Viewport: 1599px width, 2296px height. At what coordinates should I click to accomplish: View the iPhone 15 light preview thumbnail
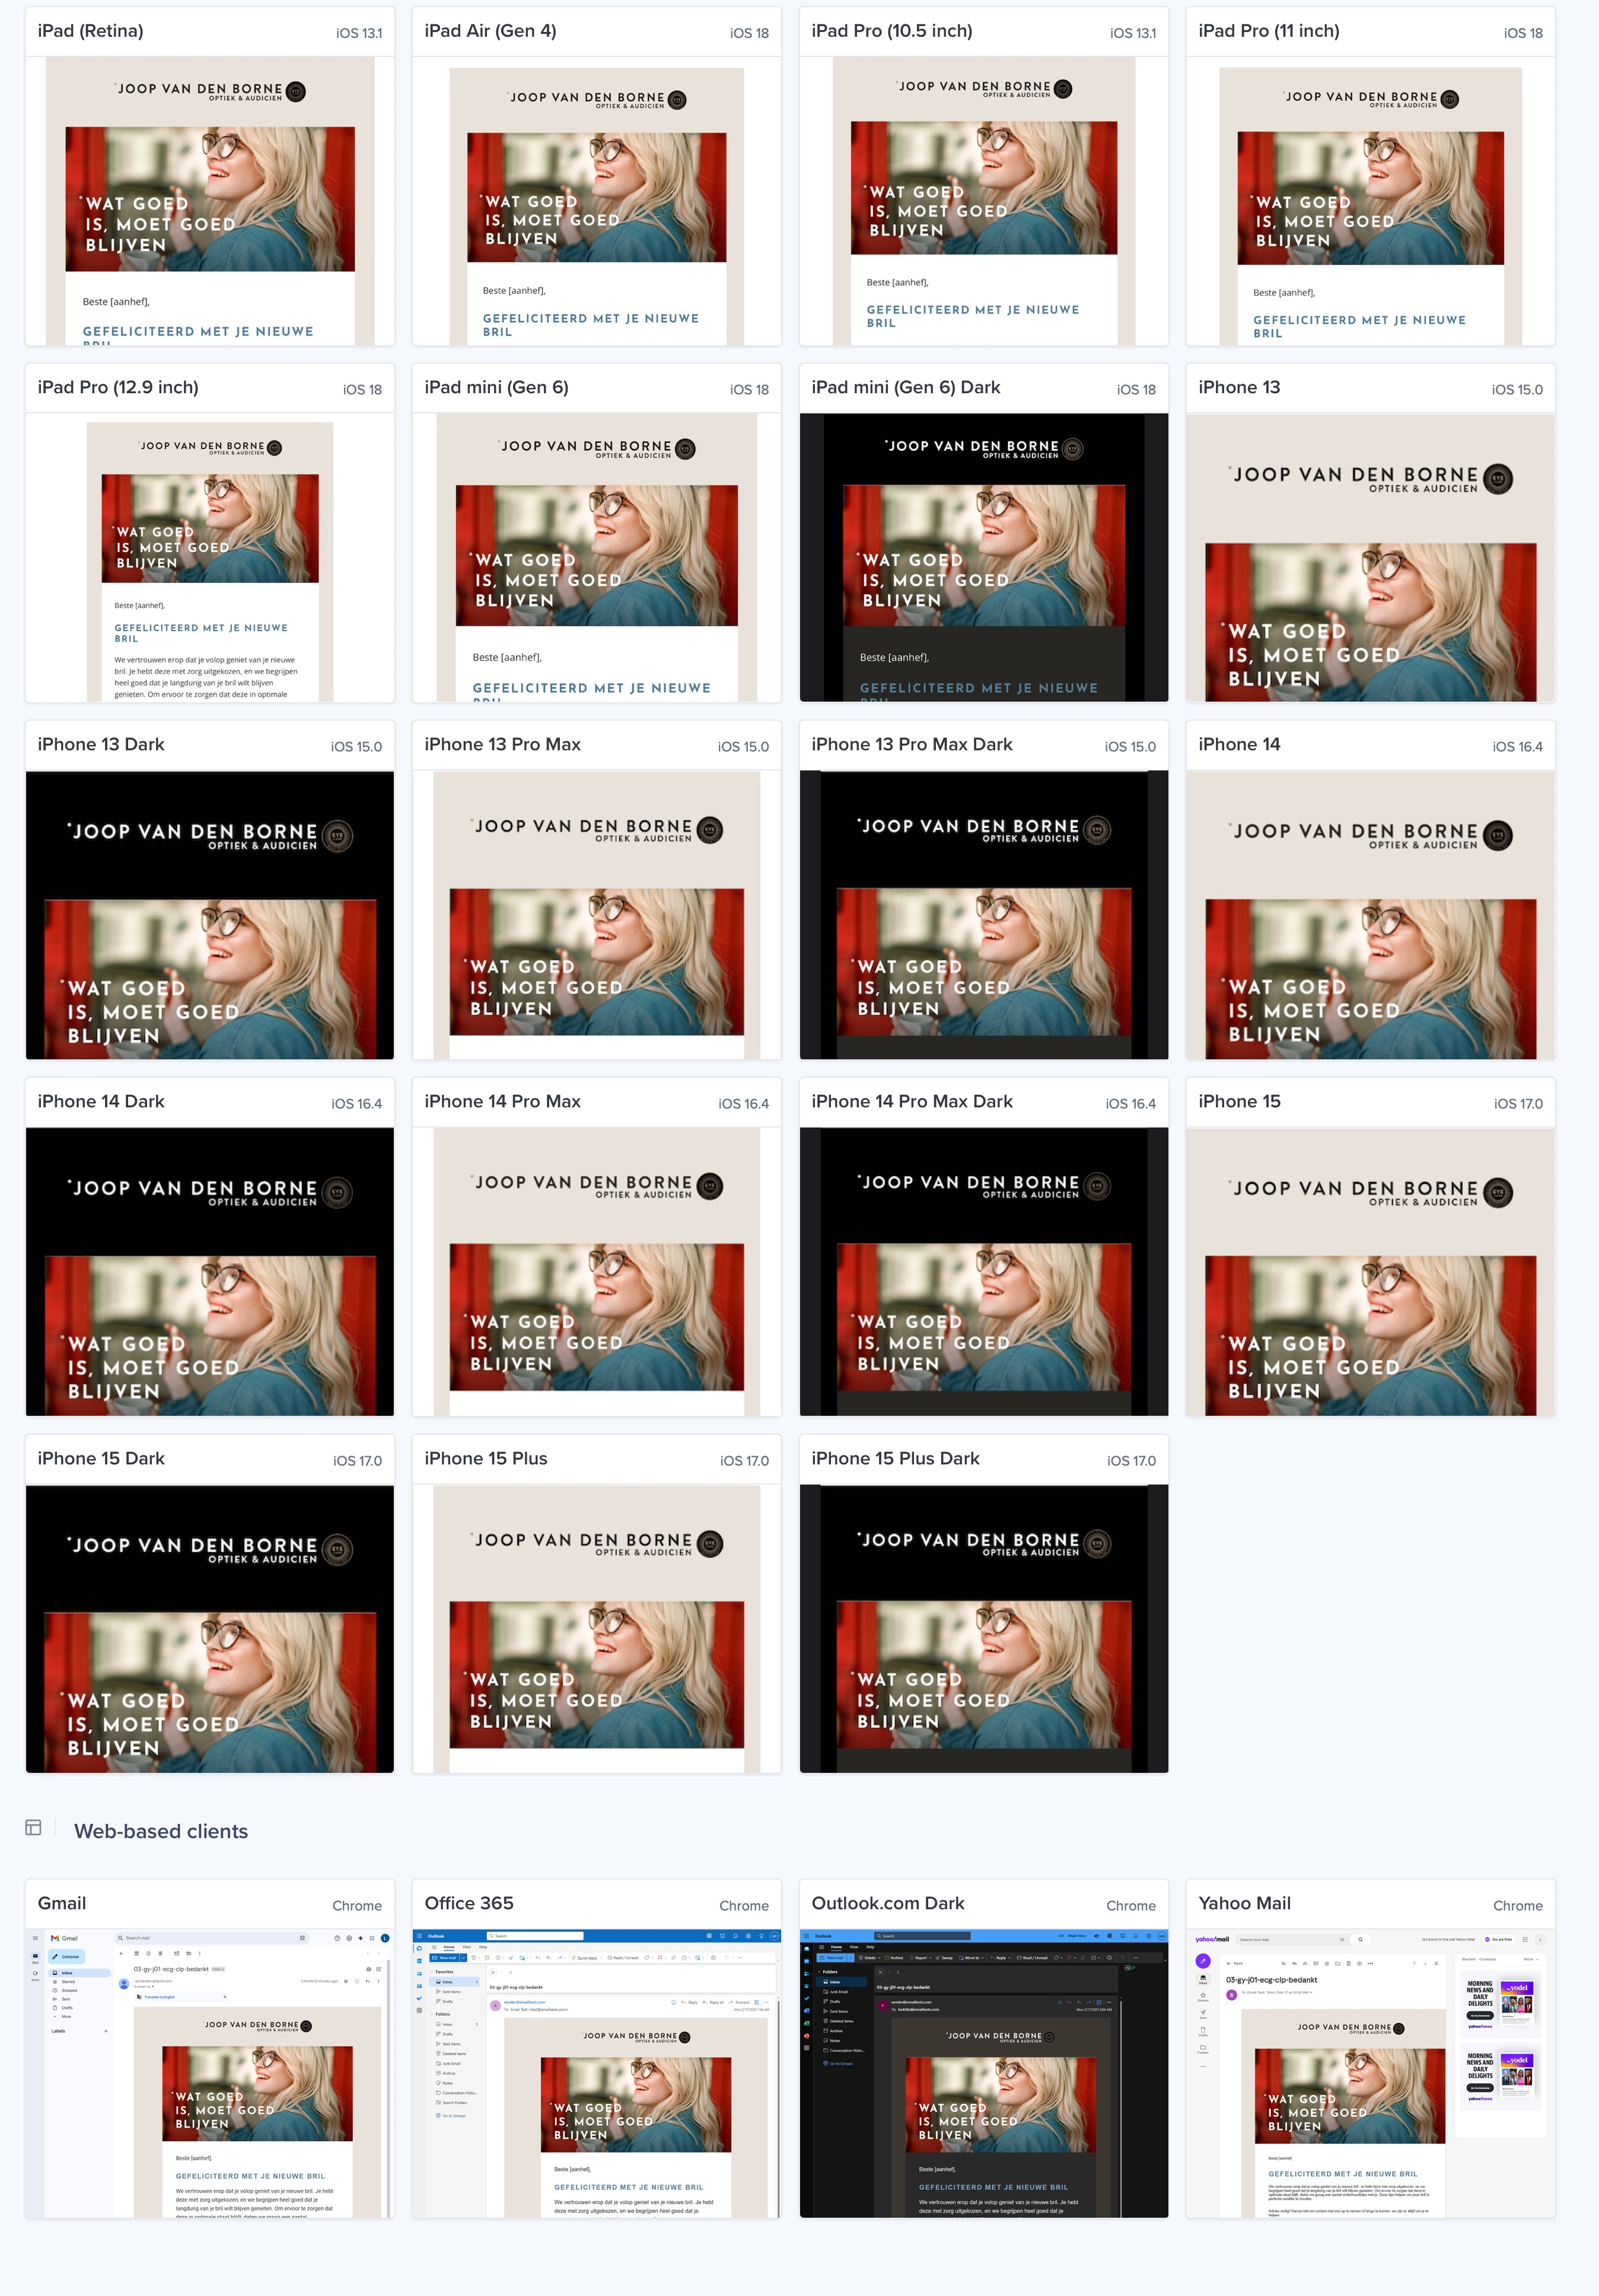[x=1371, y=1272]
